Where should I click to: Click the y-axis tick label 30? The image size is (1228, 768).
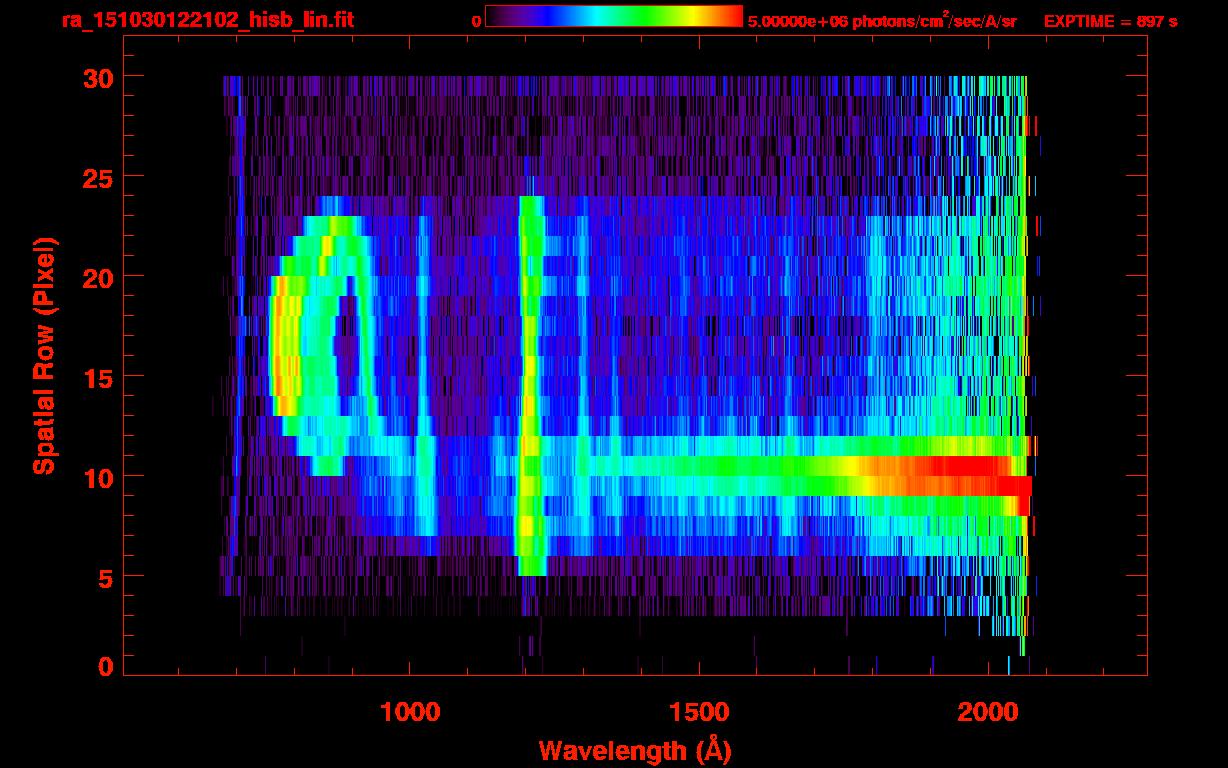[x=98, y=77]
